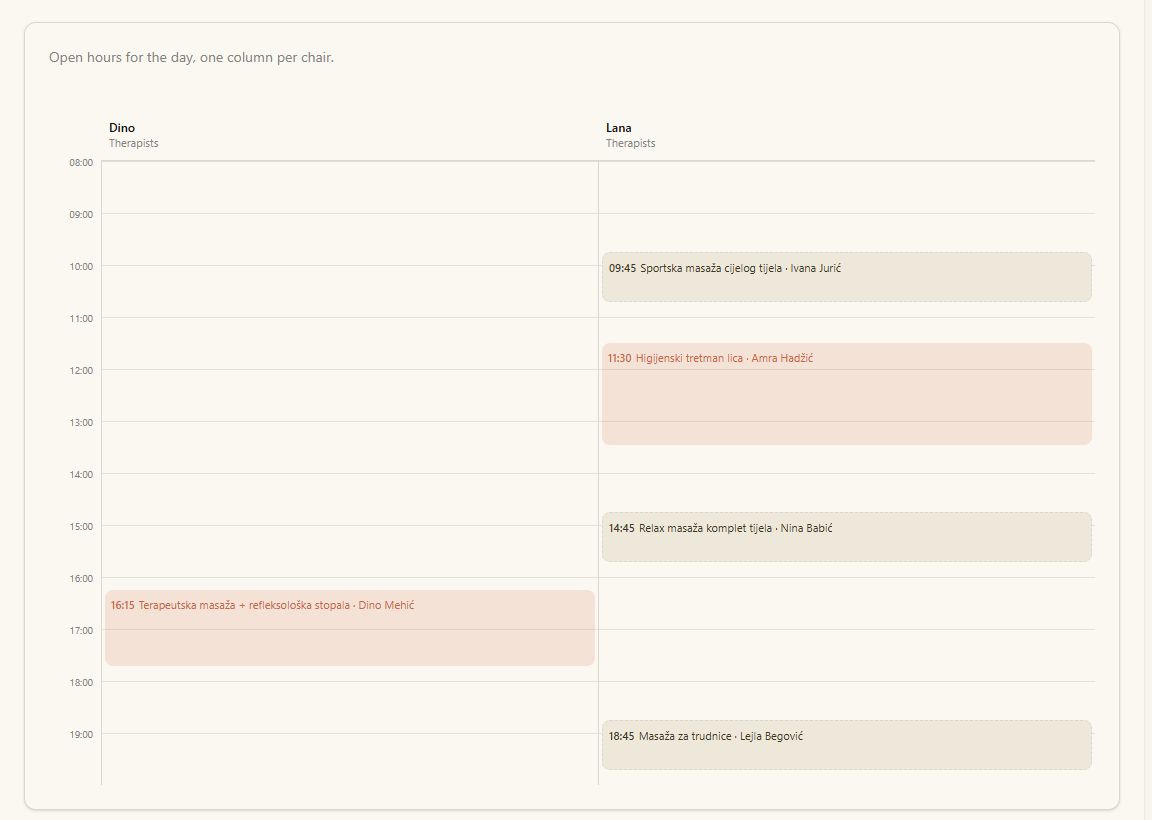Click the 13:00 time label
Viewport: 1152px width, 820px height.
82,422
